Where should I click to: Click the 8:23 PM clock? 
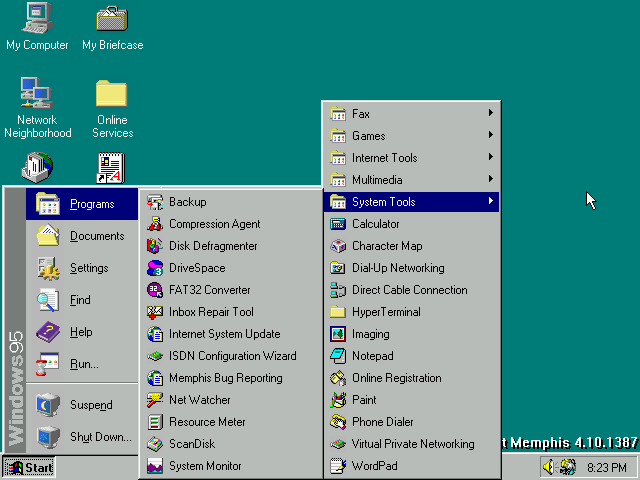point(607,468)
